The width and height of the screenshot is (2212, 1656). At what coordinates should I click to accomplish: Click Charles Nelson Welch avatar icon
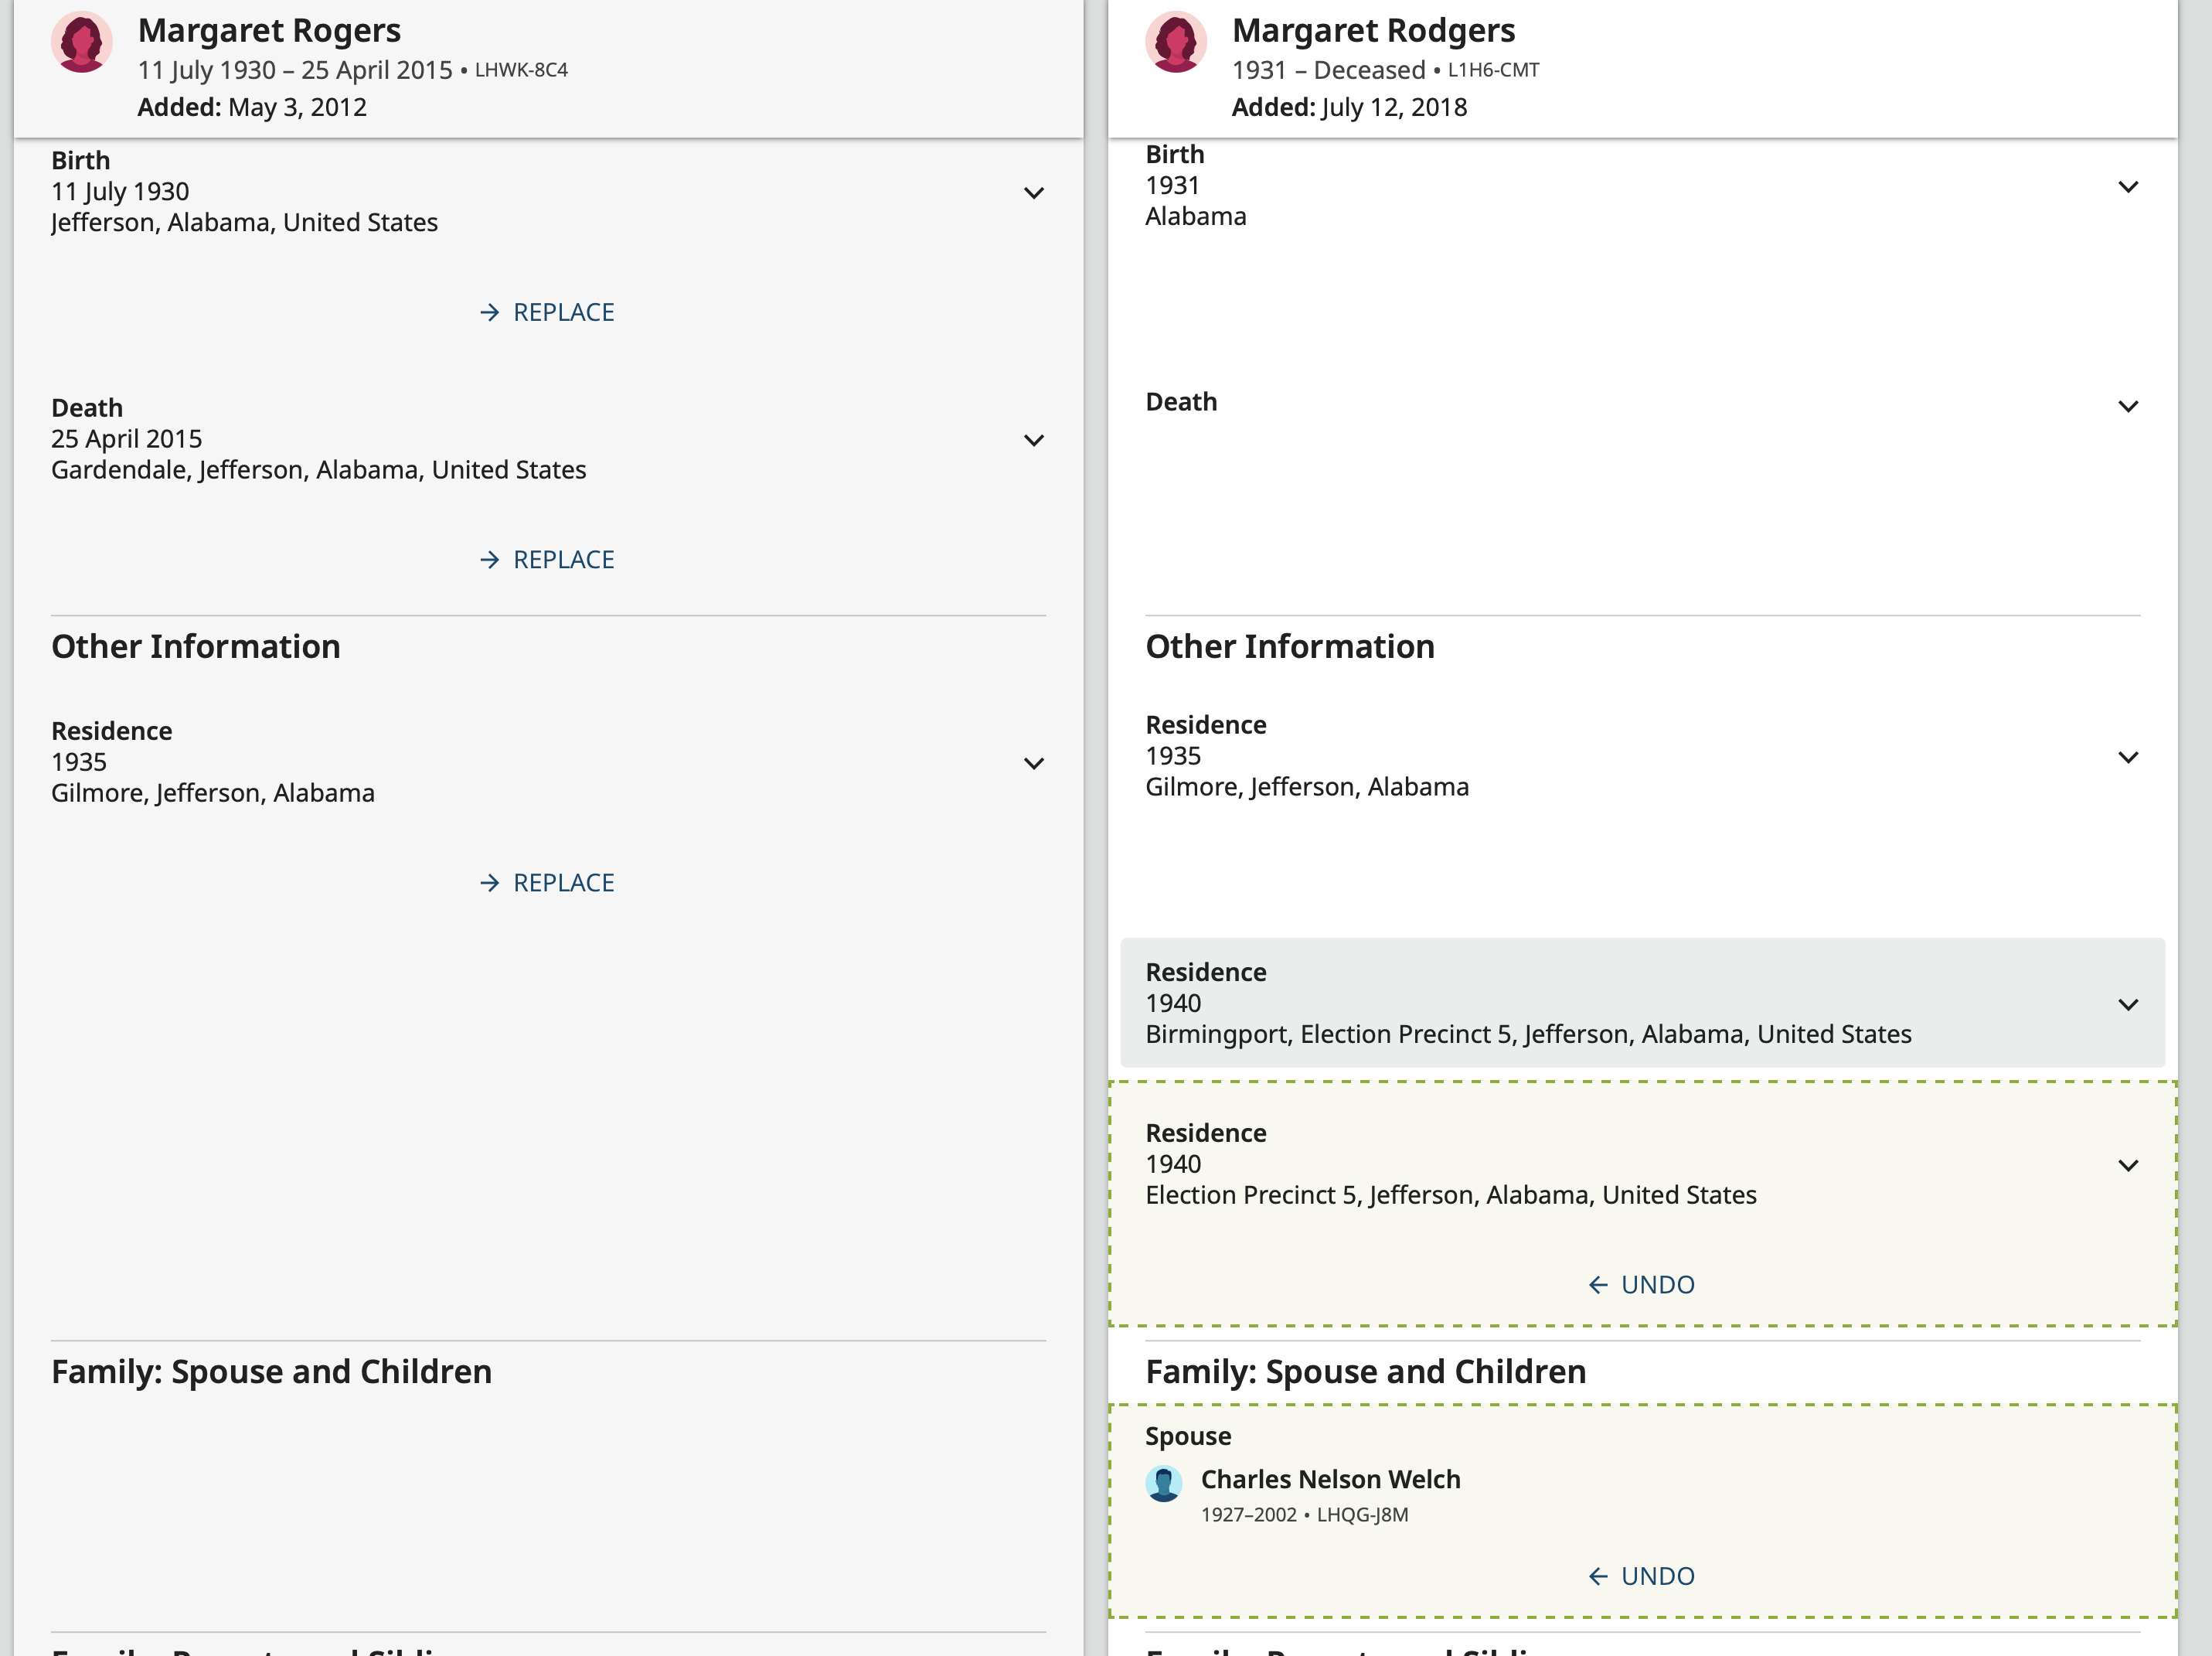coord(1163,1484)
